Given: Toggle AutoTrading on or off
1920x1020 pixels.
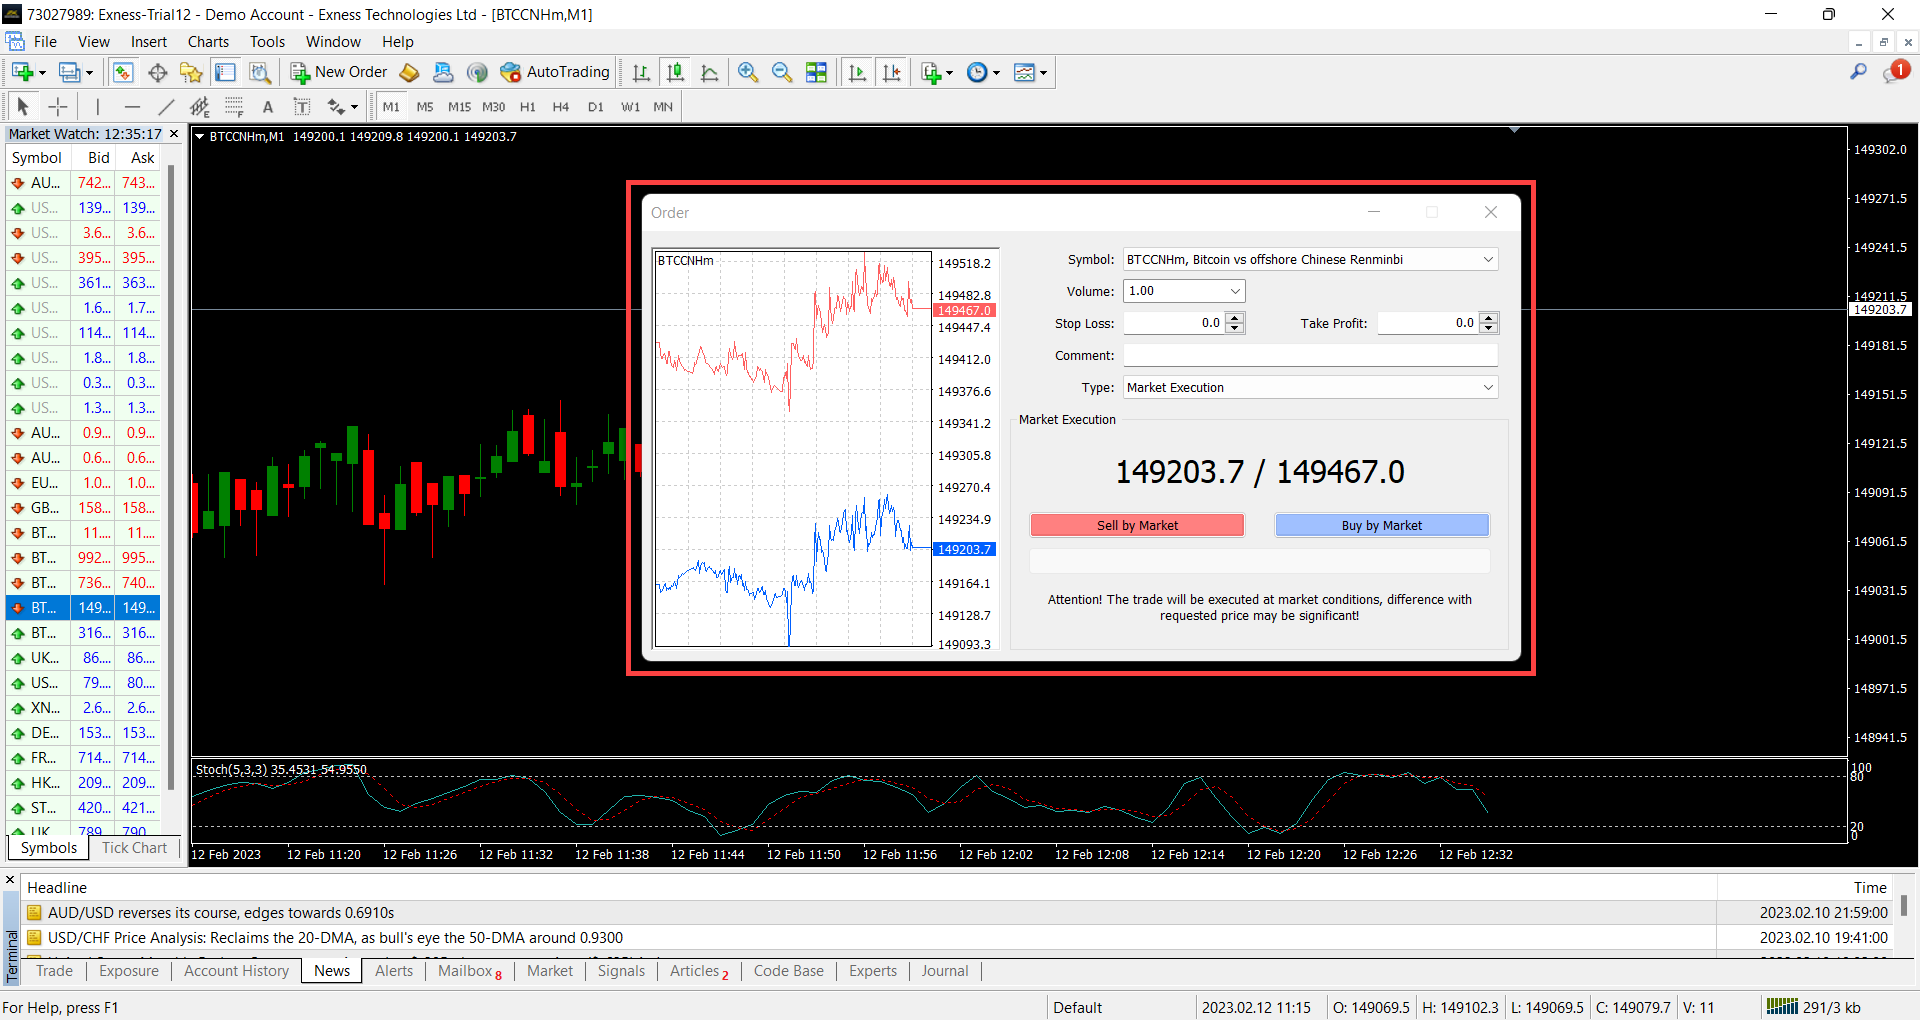Looking at the screenshot, I should 555,72.
